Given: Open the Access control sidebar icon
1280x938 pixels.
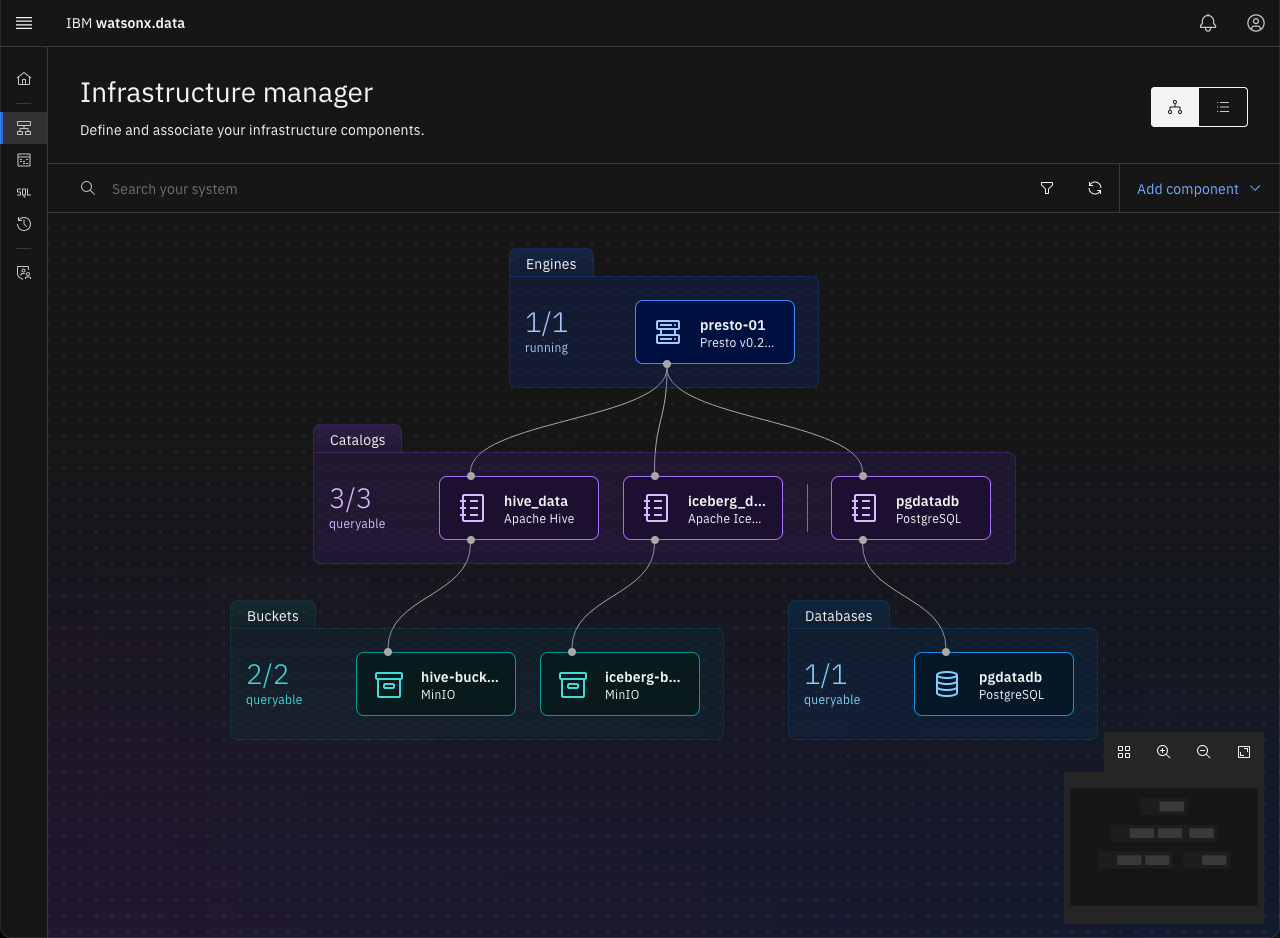Looking at the screenshot, I should [x=24, y=272].
